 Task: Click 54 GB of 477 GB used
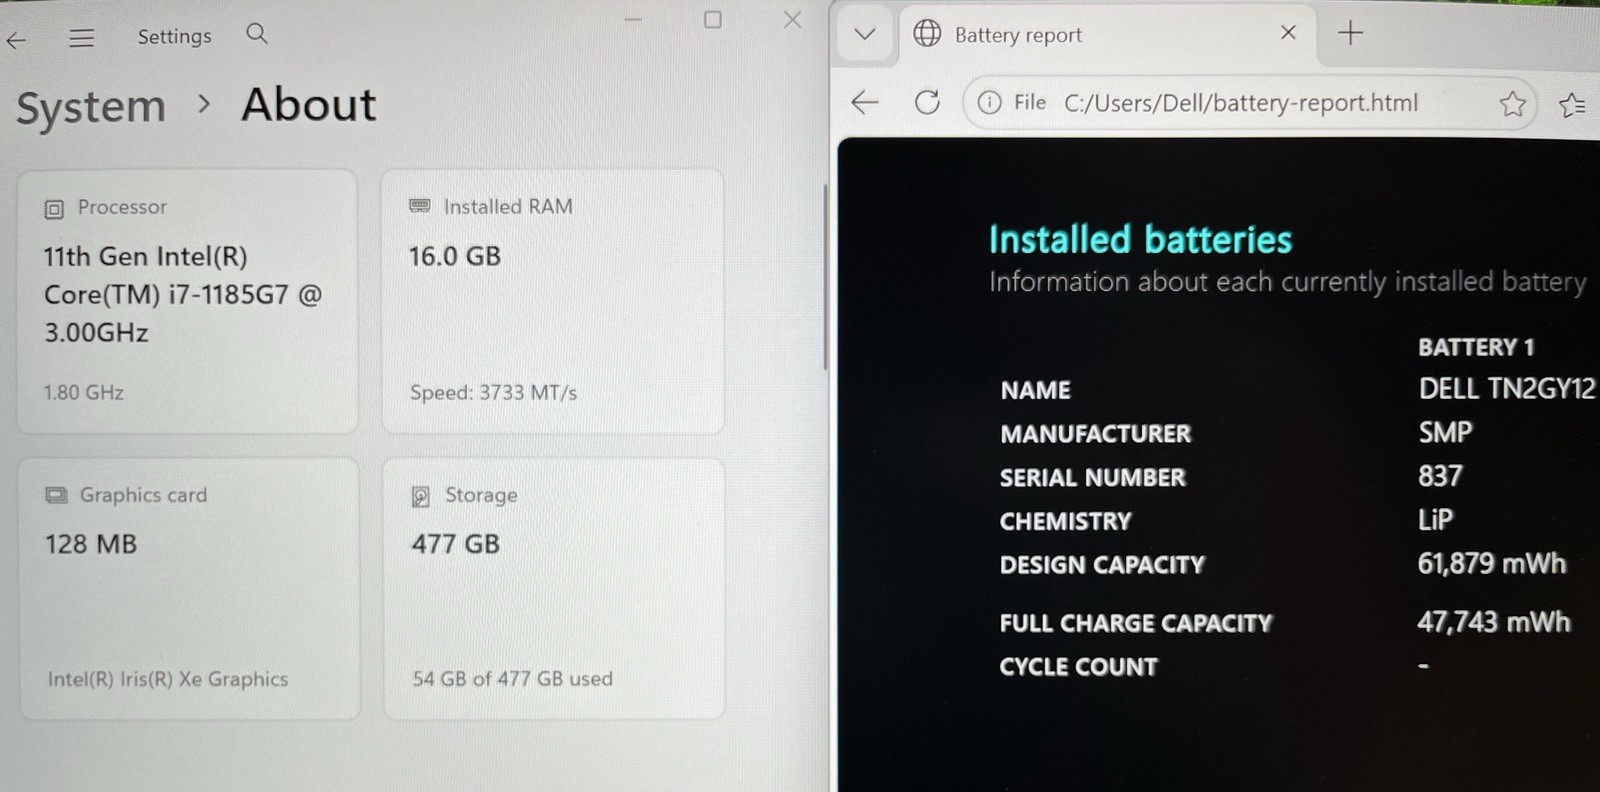tap(512, 678)
